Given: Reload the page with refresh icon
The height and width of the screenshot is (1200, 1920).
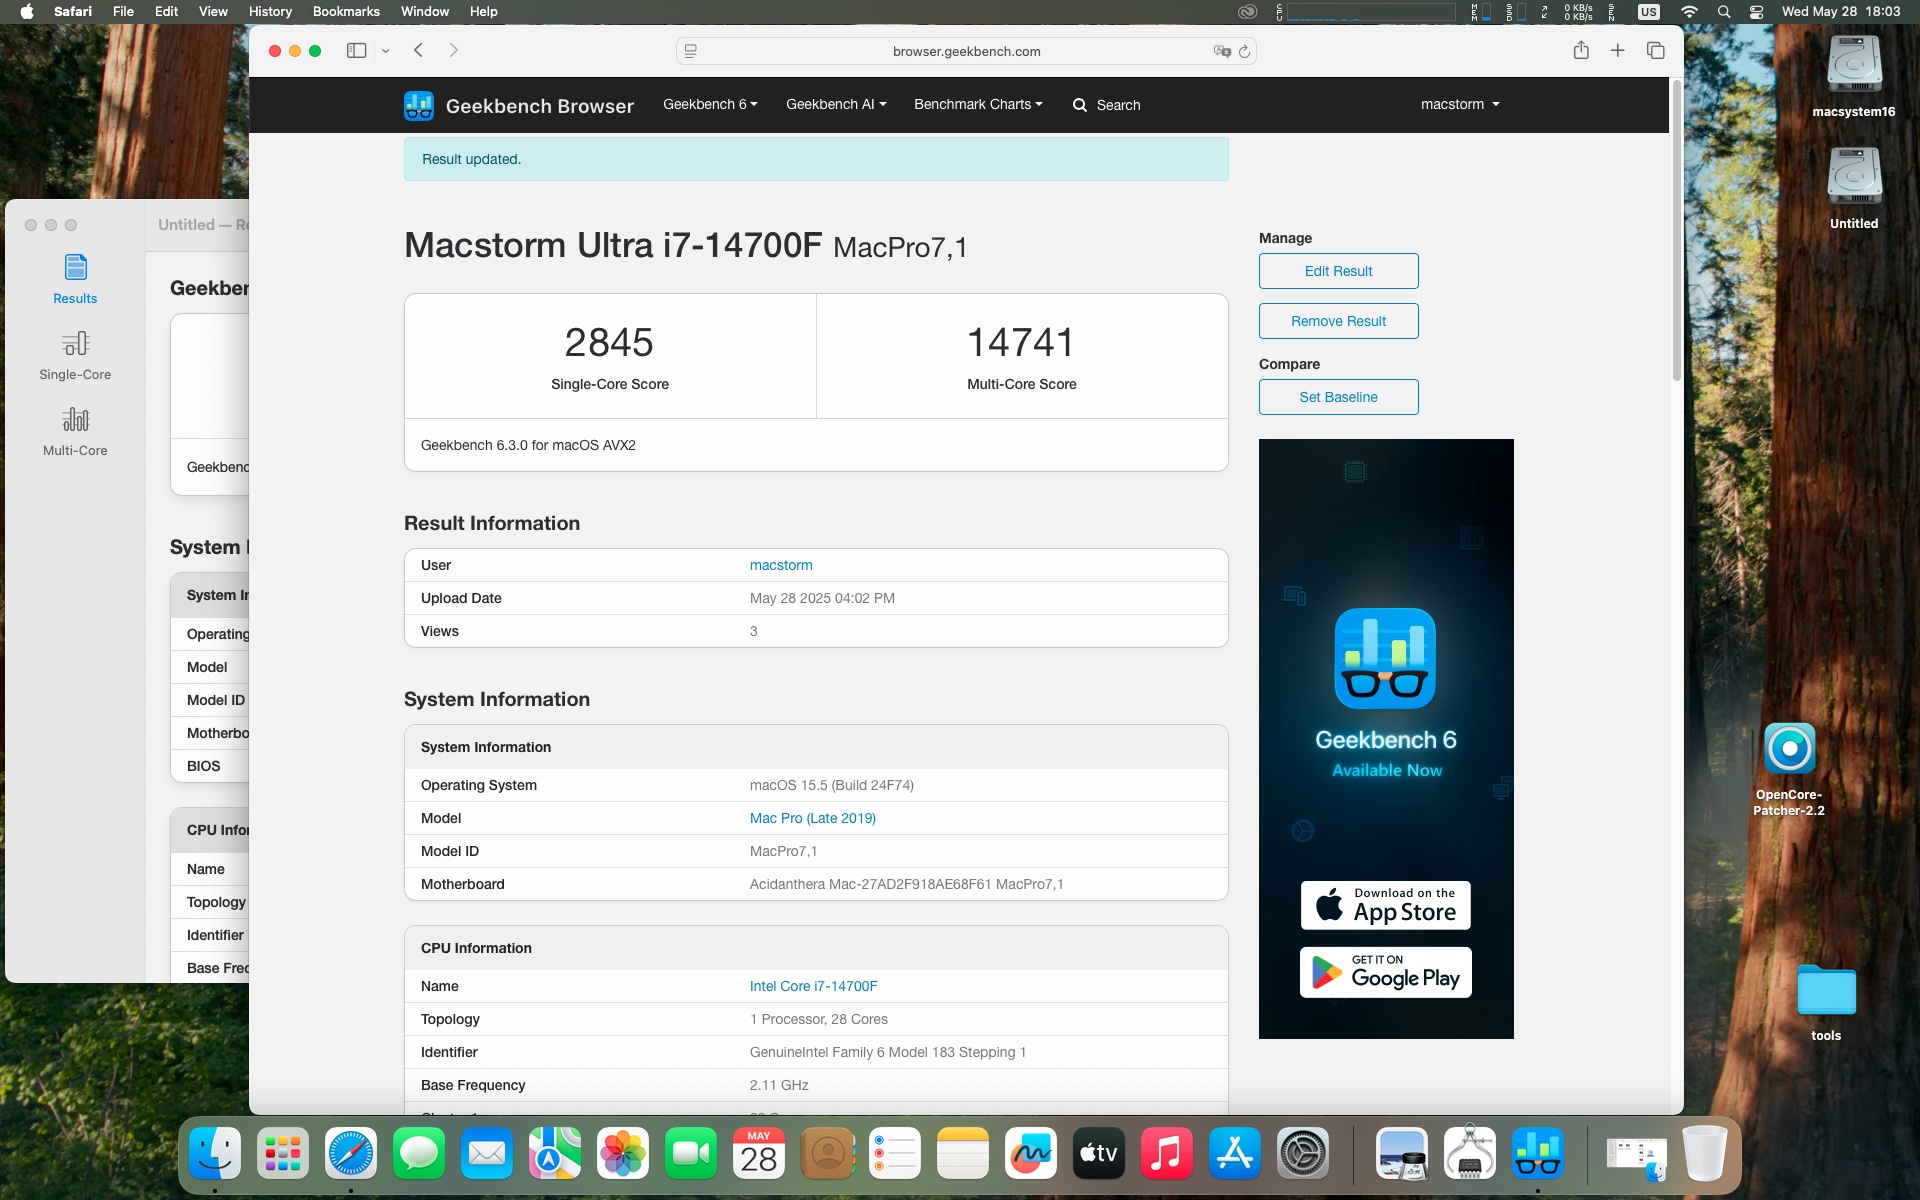Looking at the screenshot, I should (x=1244, y=52).
